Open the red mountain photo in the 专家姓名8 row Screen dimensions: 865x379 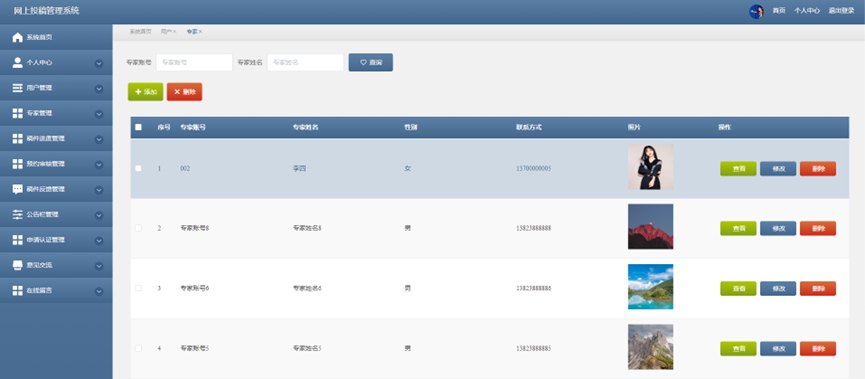click(650, 227)
